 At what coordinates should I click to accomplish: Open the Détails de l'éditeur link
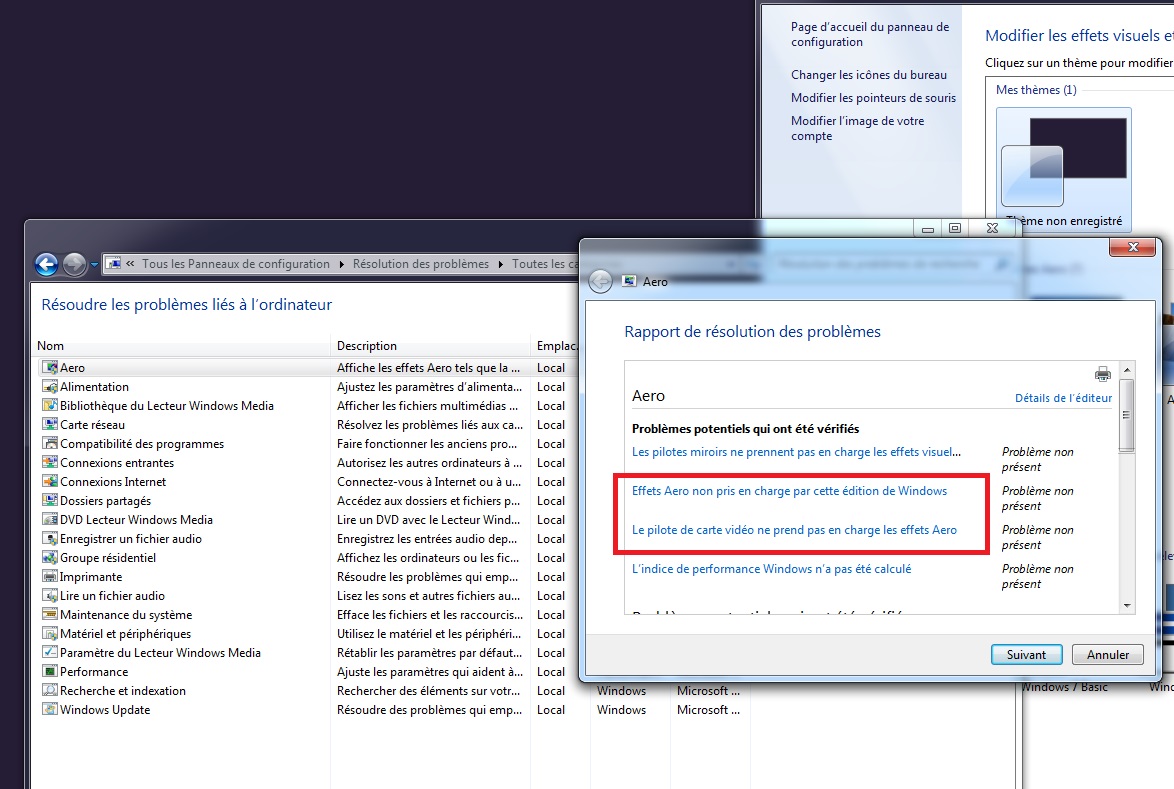(1063, 398)
